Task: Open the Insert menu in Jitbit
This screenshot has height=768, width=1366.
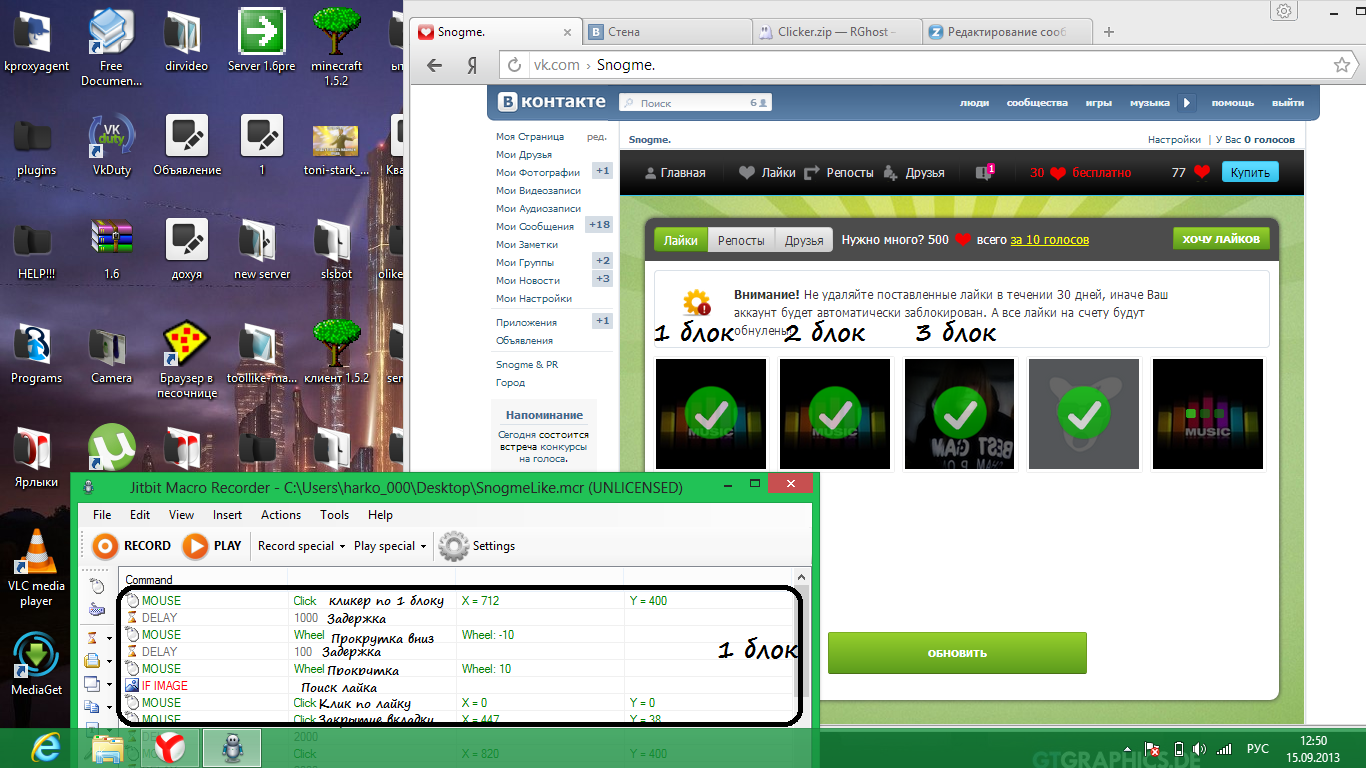Action: tap(227, 515)
